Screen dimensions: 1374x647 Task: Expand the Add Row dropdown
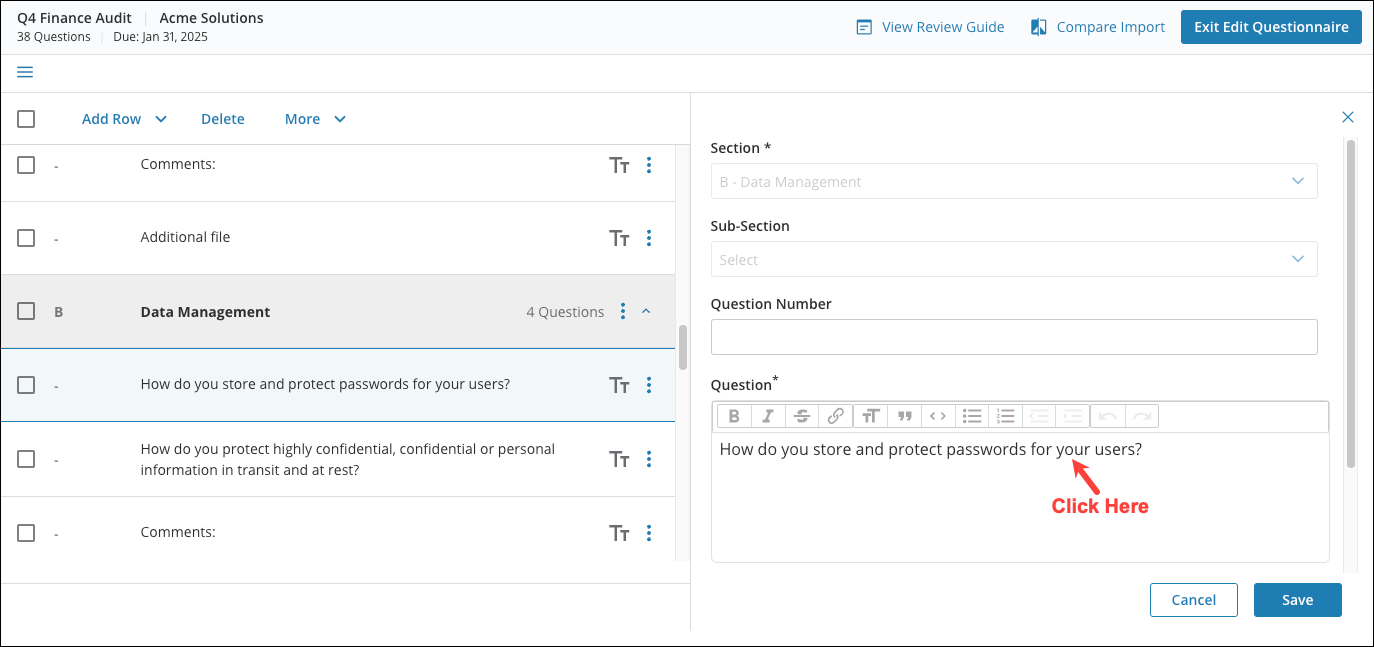click(x=123, y=118)
